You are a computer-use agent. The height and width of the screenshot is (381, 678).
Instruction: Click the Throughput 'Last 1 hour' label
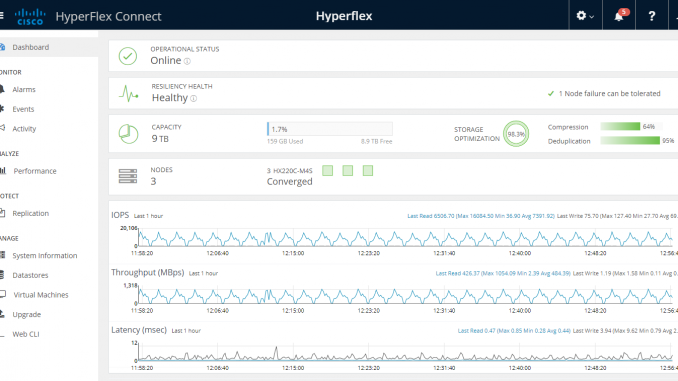[203, 273]
